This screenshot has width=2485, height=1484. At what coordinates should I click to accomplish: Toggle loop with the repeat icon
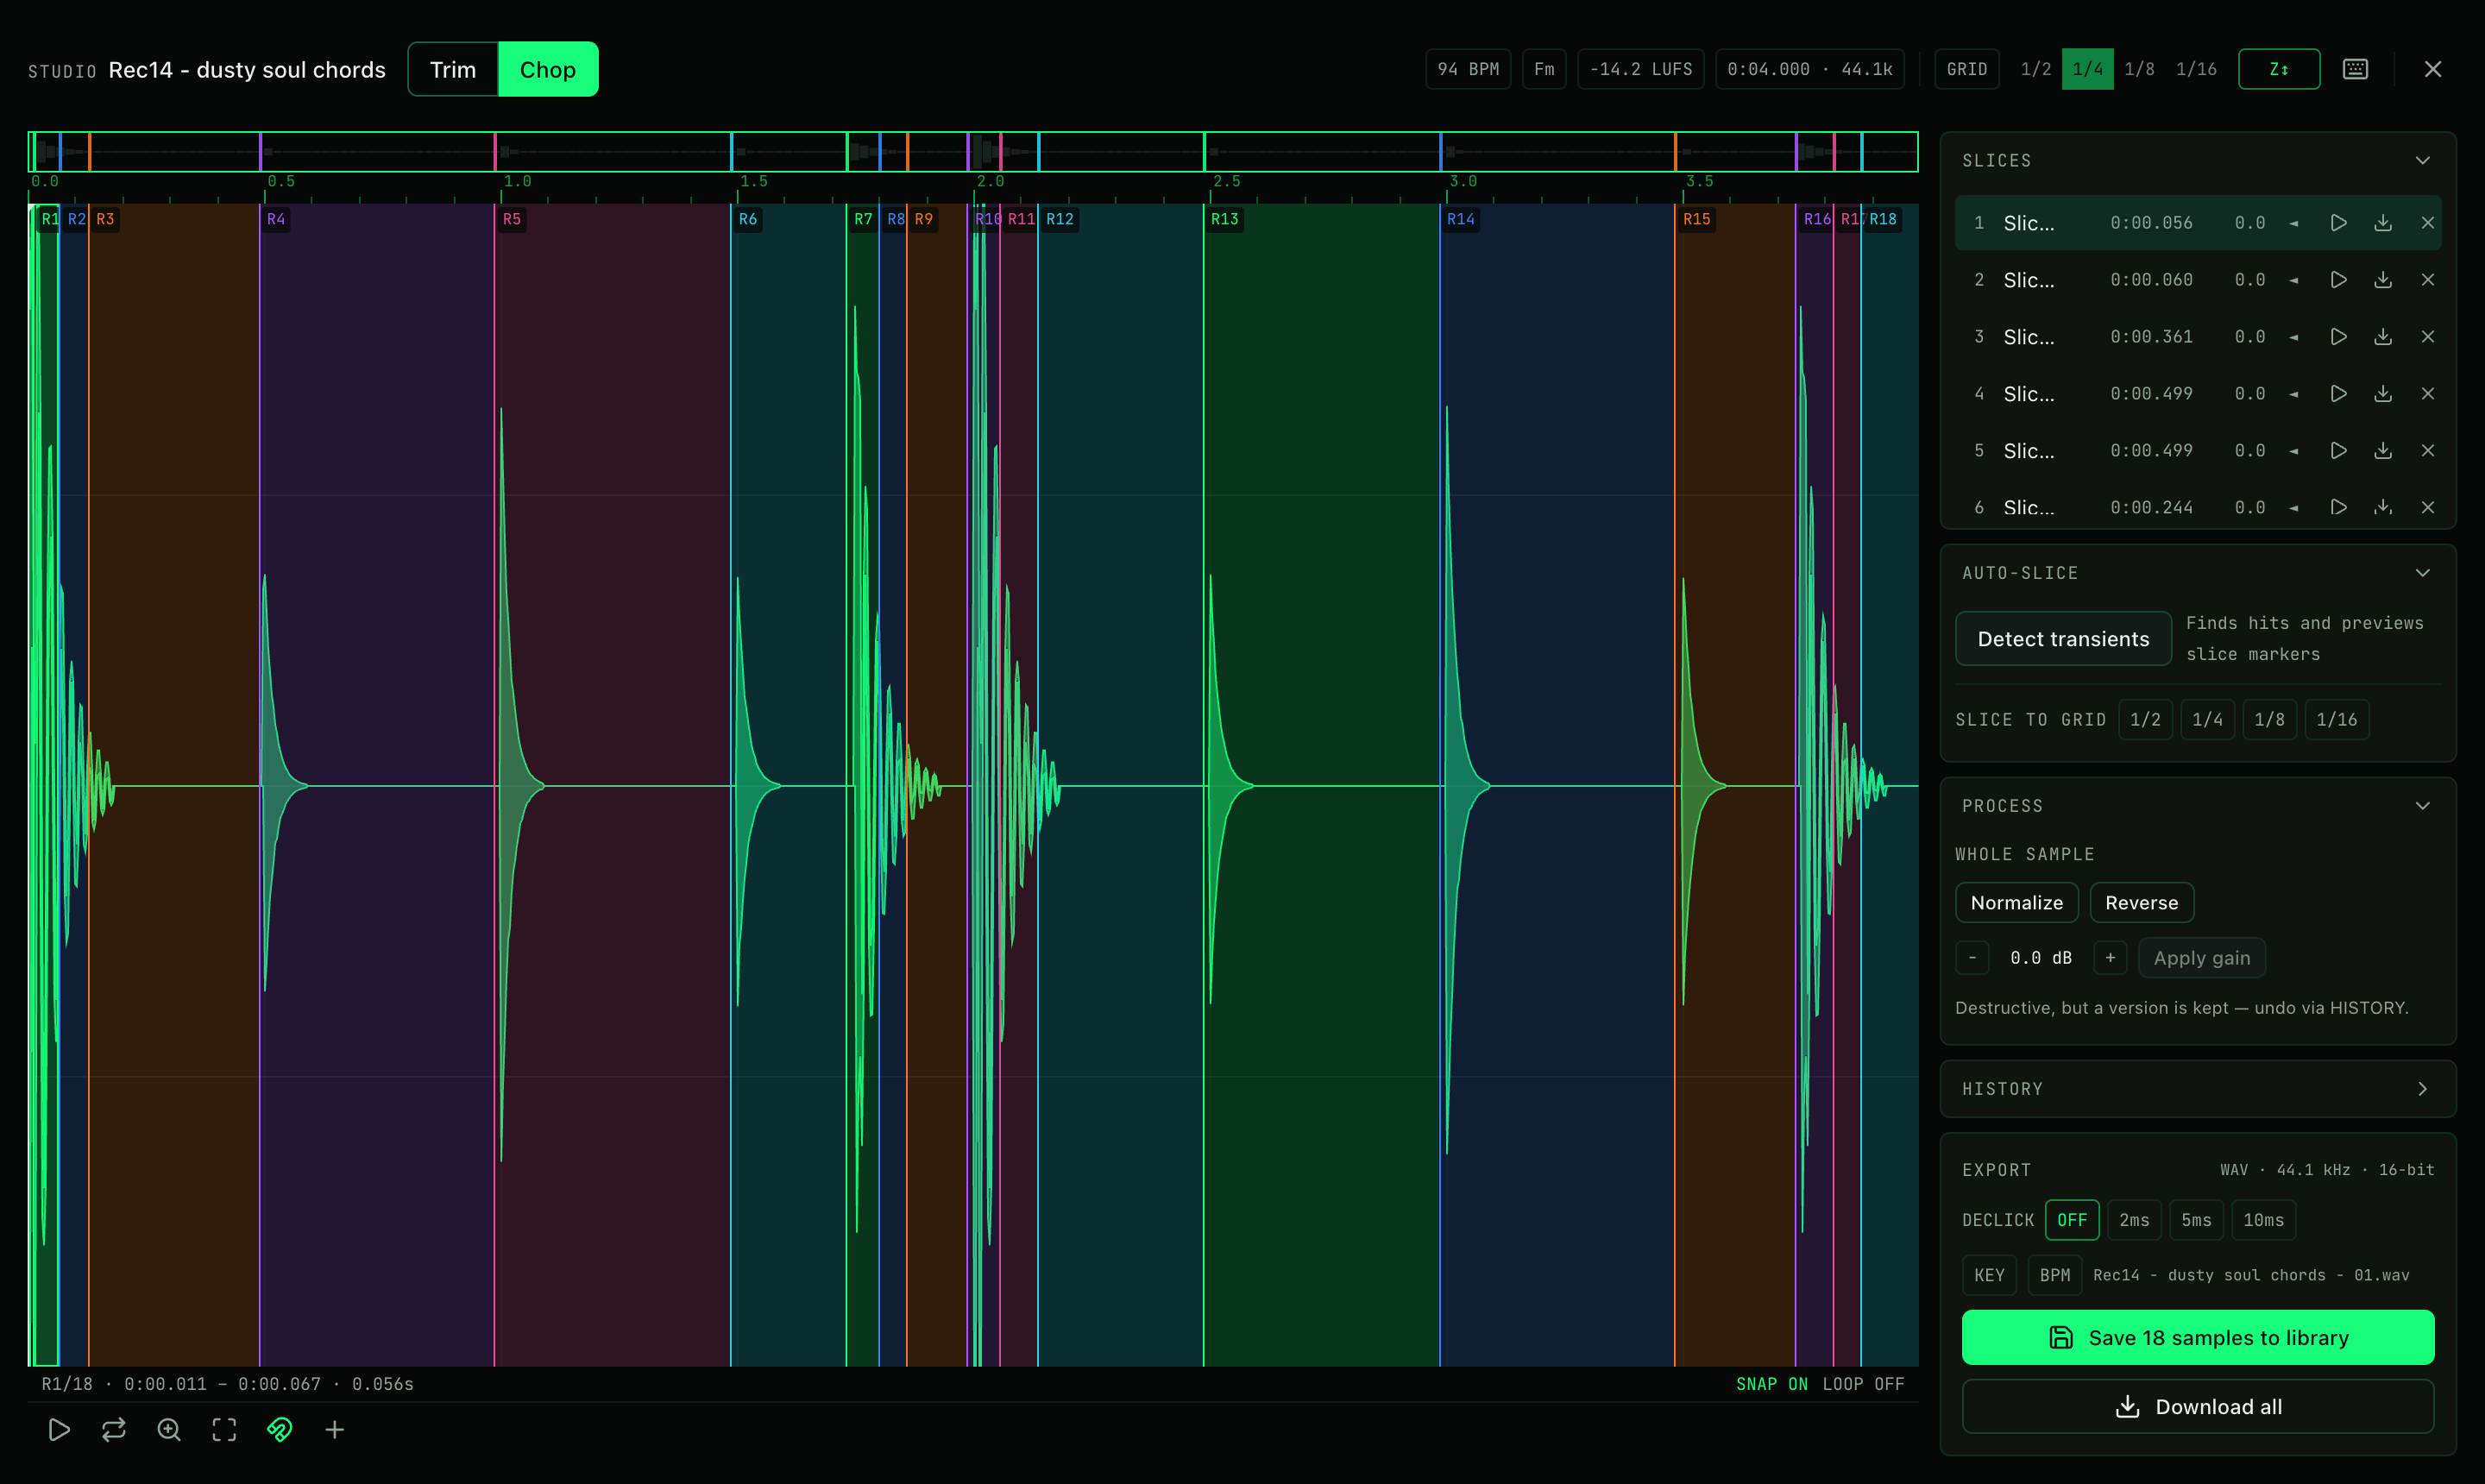pyautogui.click(x=114, y=1430)
